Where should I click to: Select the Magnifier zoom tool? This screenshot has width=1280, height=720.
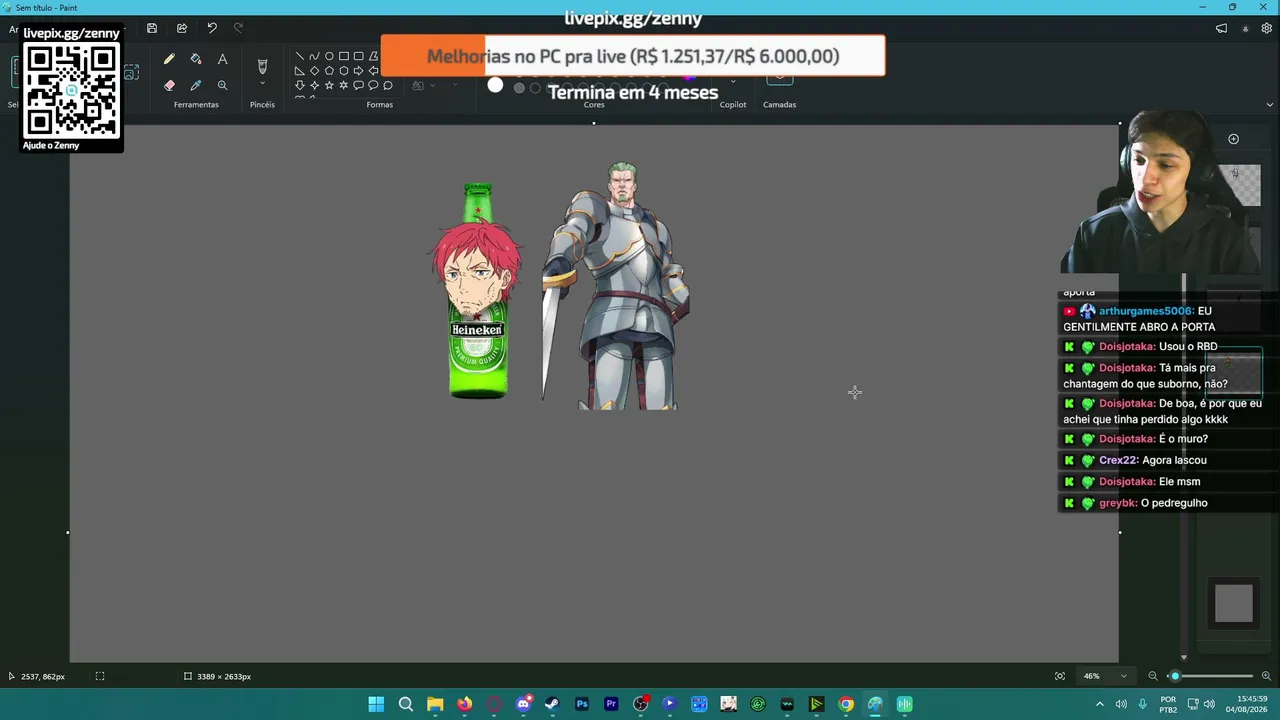222,86
